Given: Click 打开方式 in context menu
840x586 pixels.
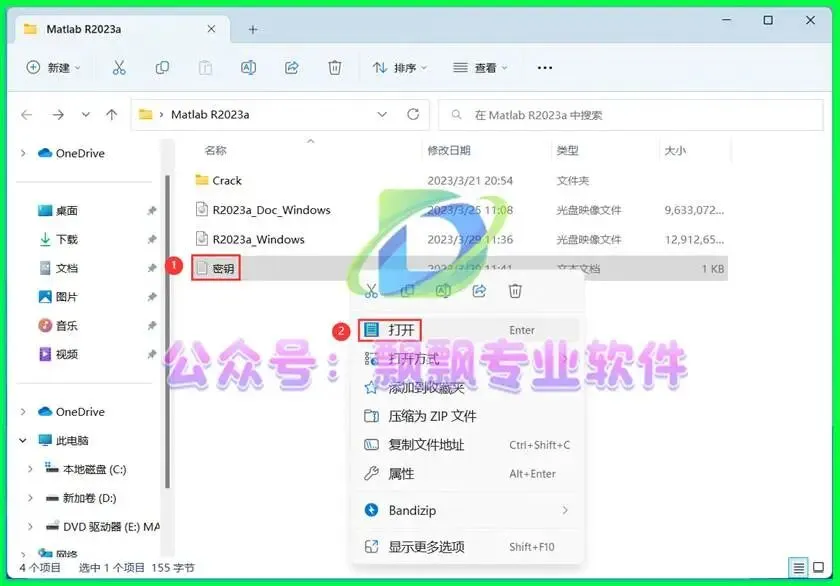Looking at the screenshot, I should click(467, 359).
